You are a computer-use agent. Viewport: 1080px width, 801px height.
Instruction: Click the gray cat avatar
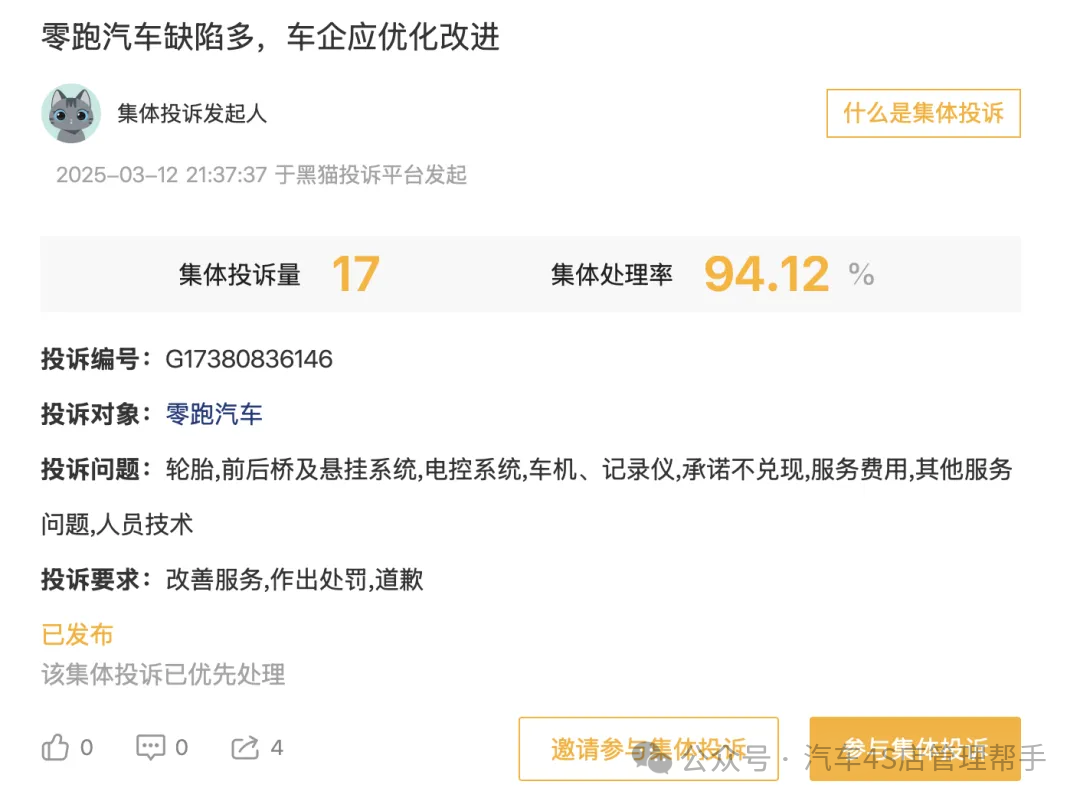pos(71,113)
